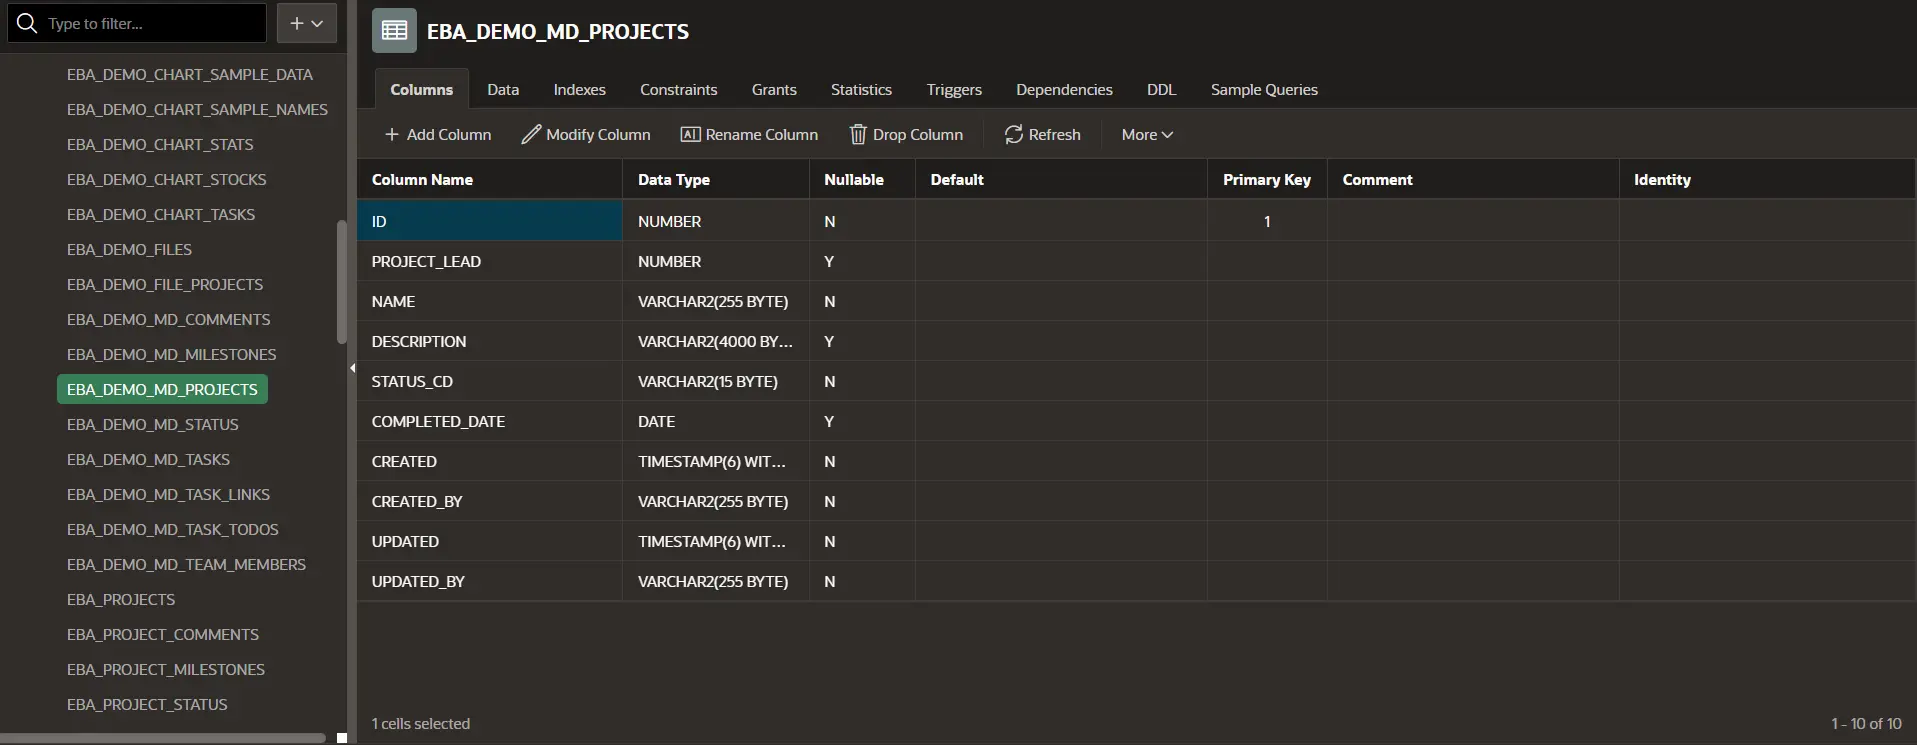Open EBA_DEMO_MD_COMMENTS table
Screen dimensions: 1917x745
point(168,319)
